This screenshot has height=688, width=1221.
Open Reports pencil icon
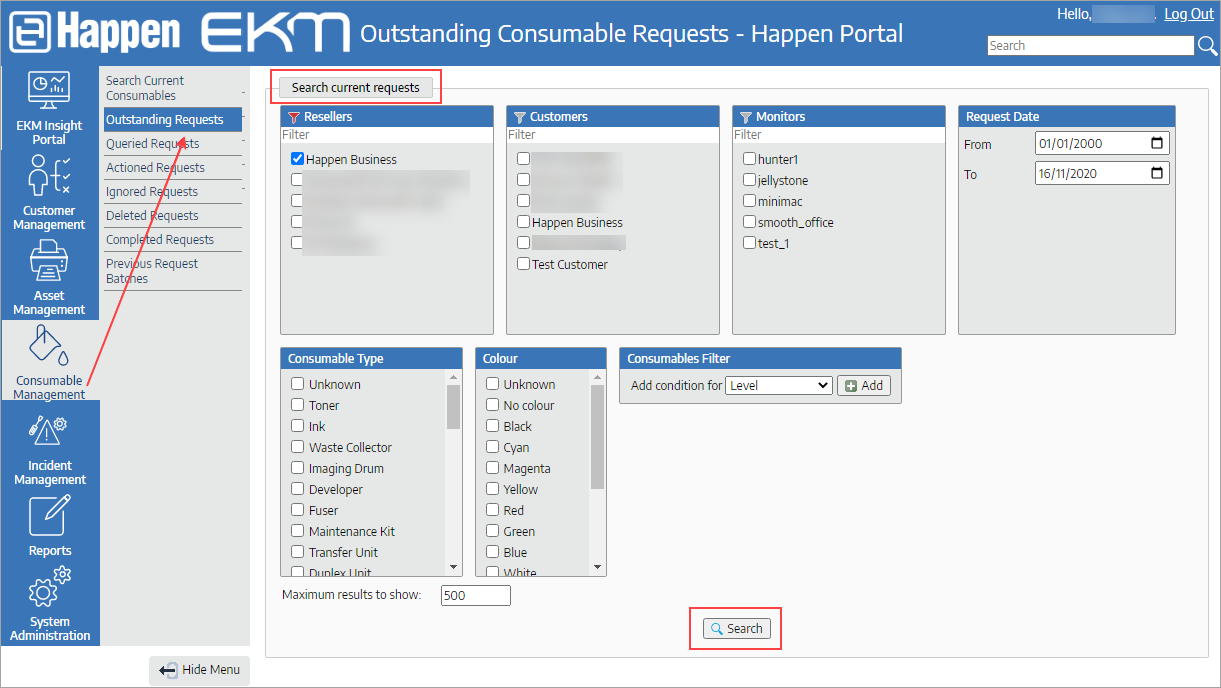(x=50, y=517)
